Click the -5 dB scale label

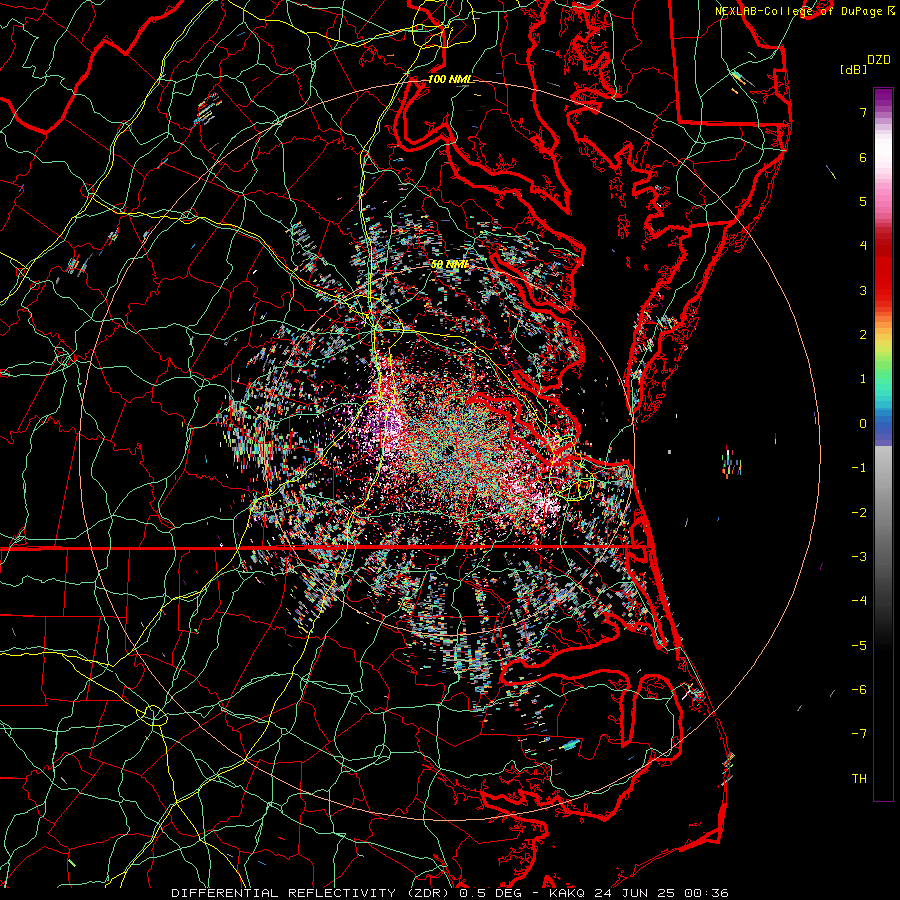coord(859,646)
